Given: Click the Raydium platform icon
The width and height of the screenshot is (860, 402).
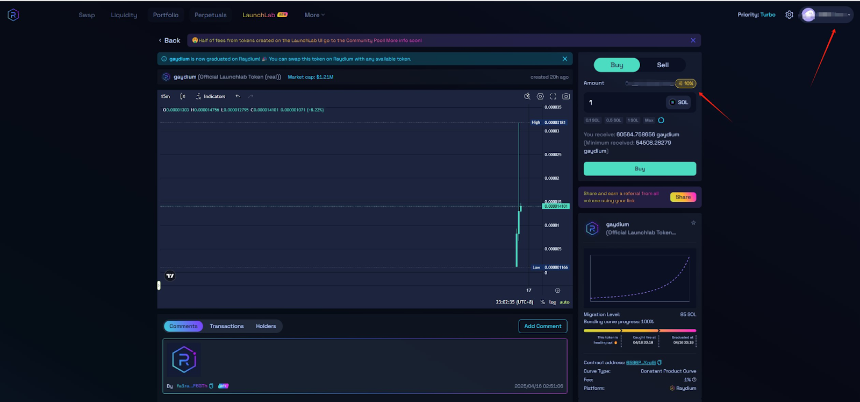Looking at the screenshot, I should (672, 388).
